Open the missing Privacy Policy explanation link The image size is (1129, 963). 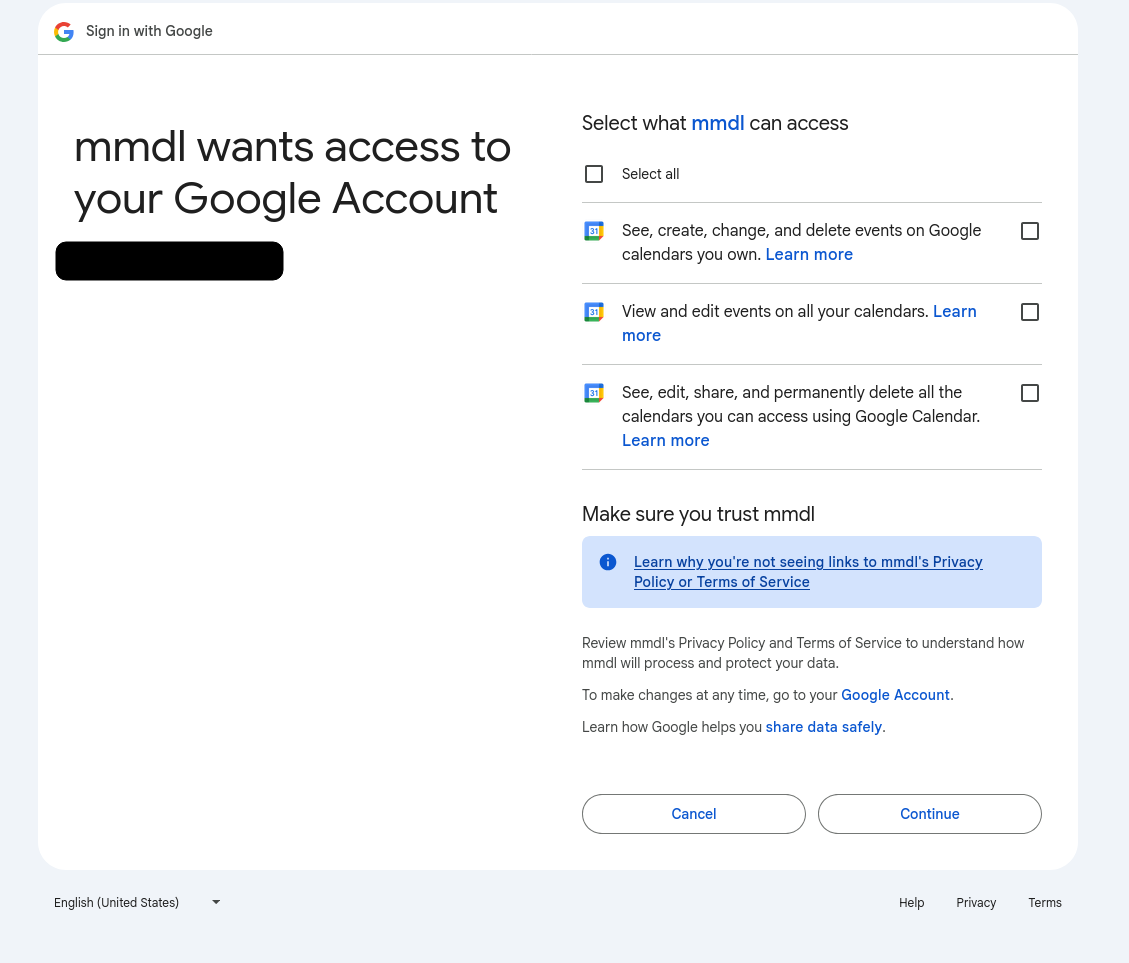point(808,572)
